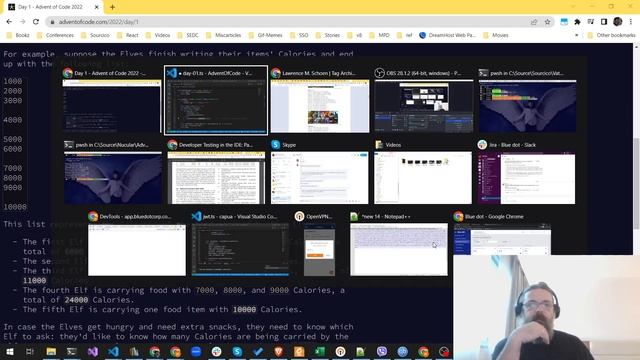Switch to the new 14 - Notepad++ window

click(x=399, y=244)
